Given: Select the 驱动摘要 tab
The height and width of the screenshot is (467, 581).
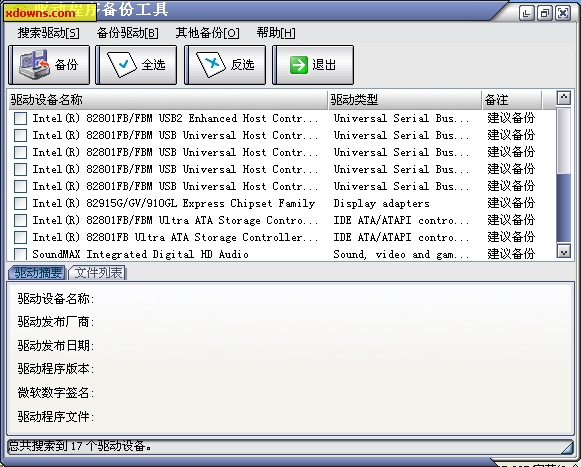Looking at the screenshot, I should pyautogui.click(x=37, y=273).
